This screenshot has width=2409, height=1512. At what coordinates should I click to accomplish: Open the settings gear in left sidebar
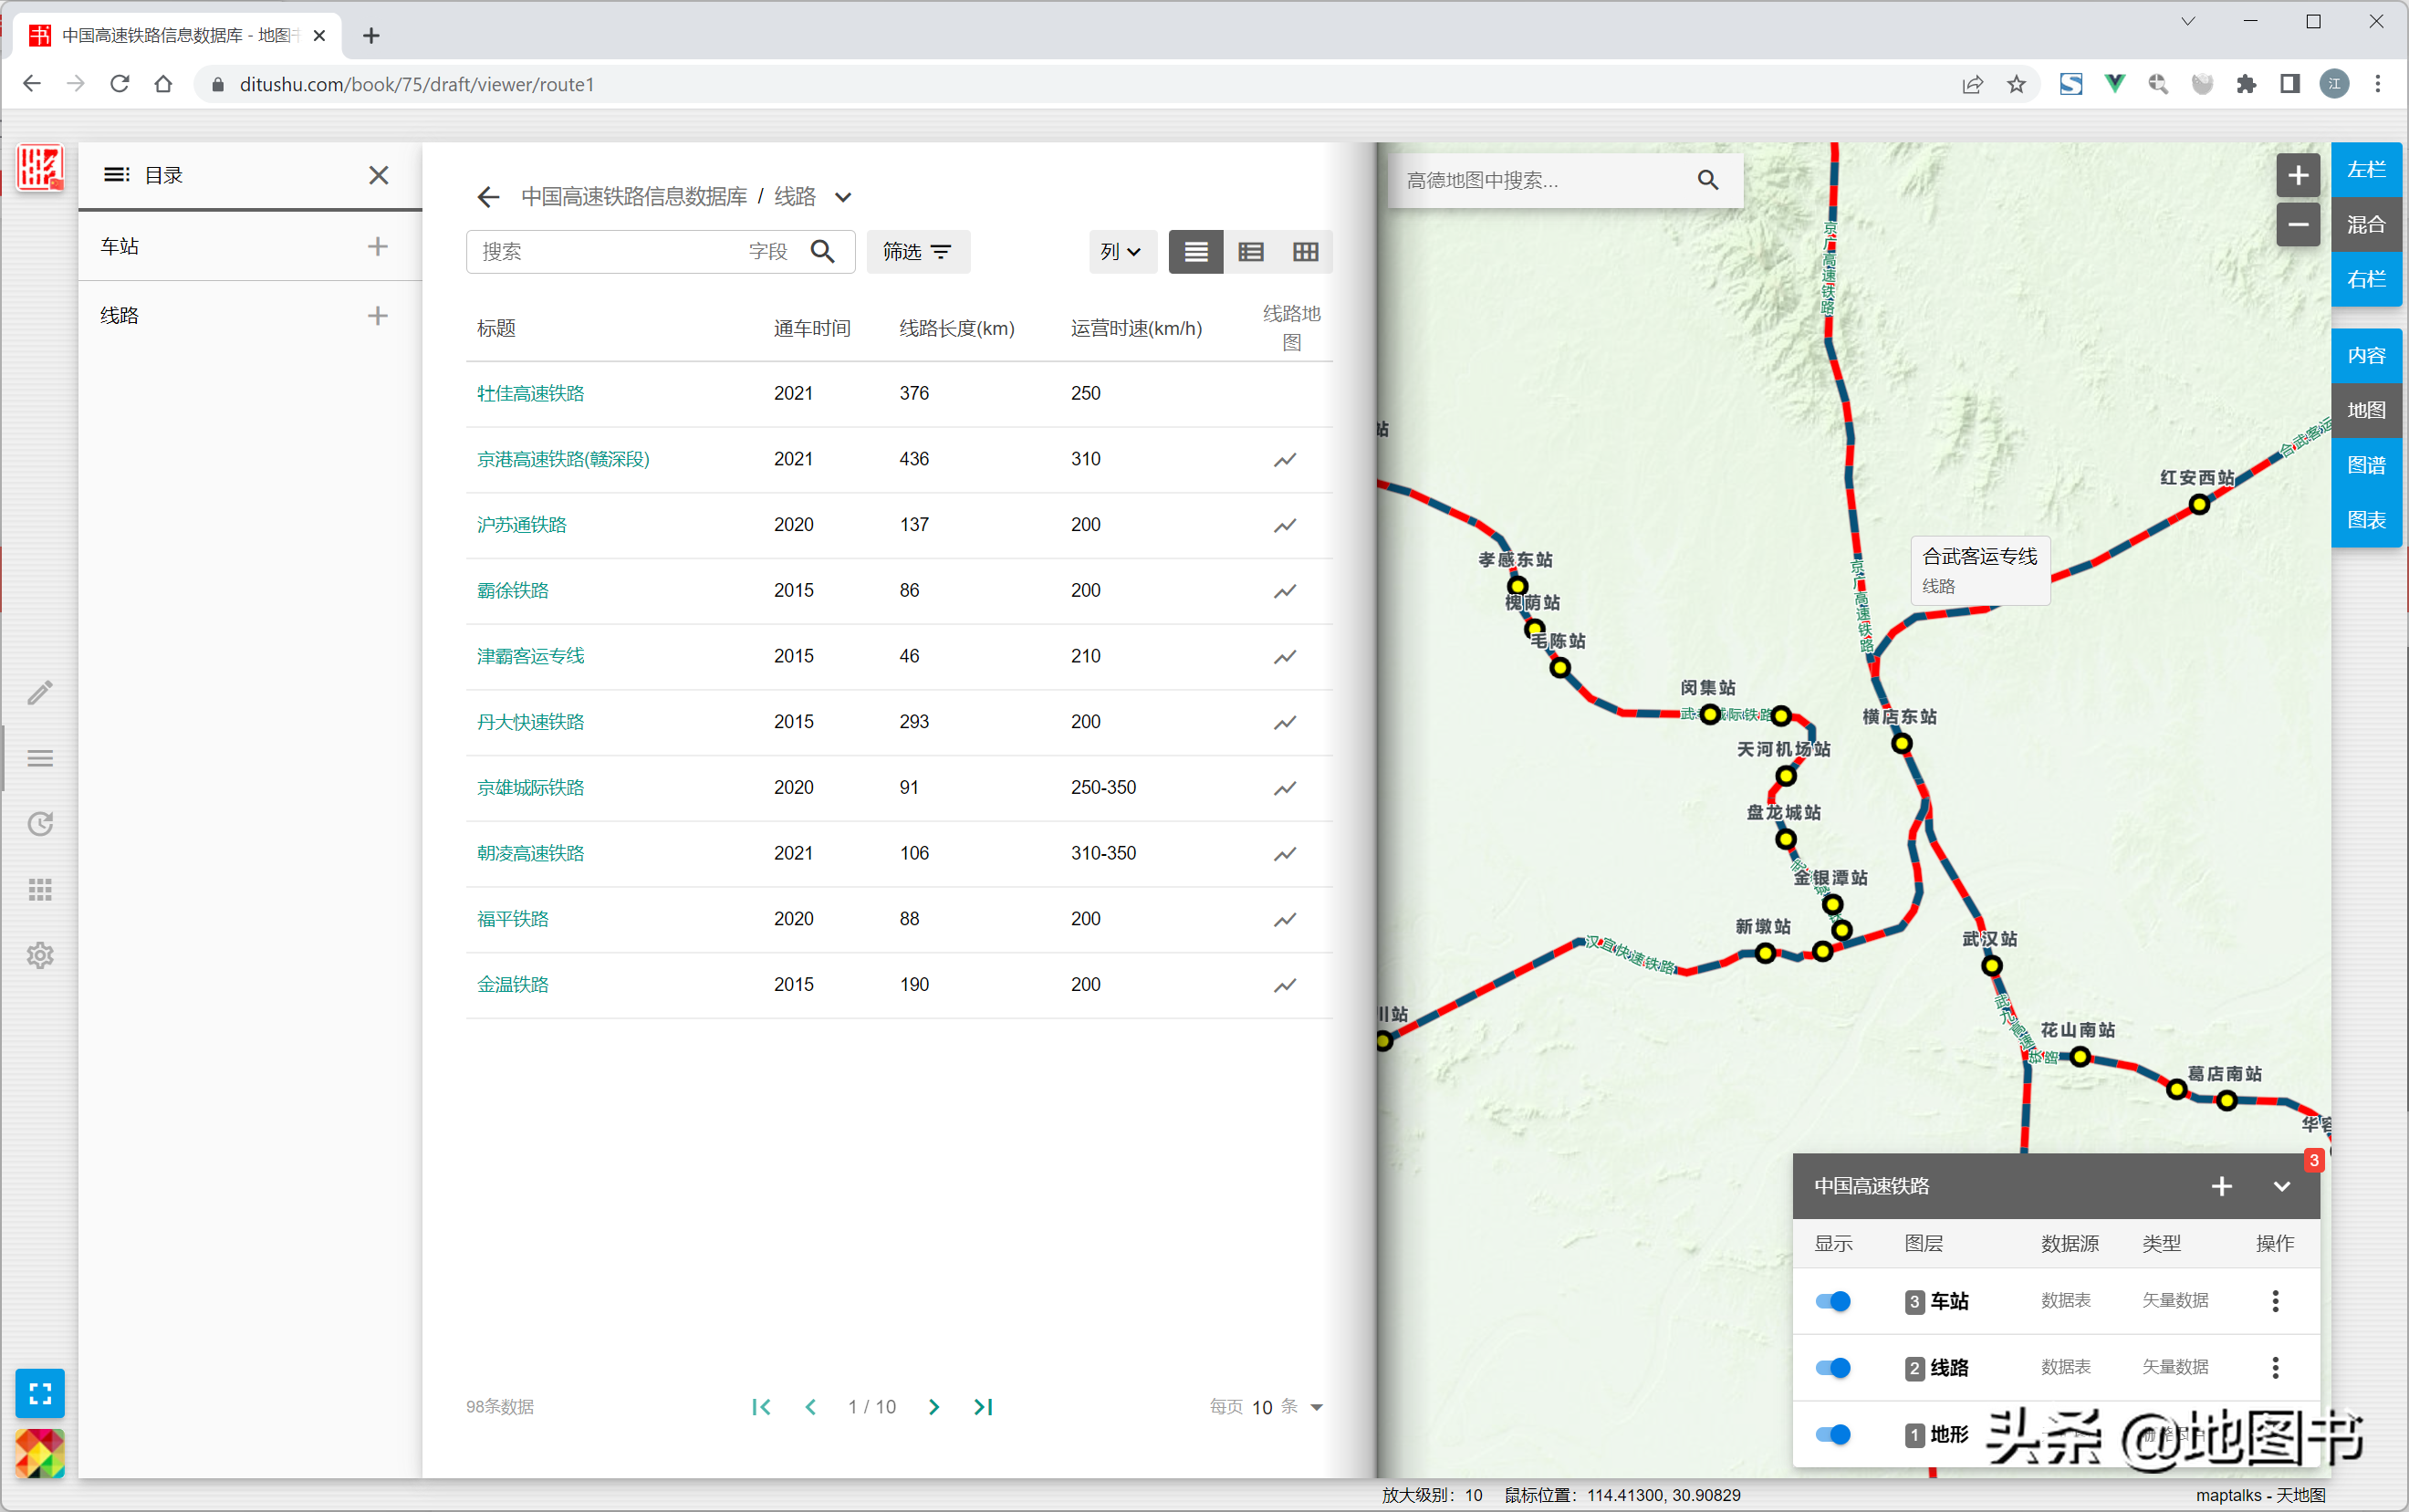40,955
